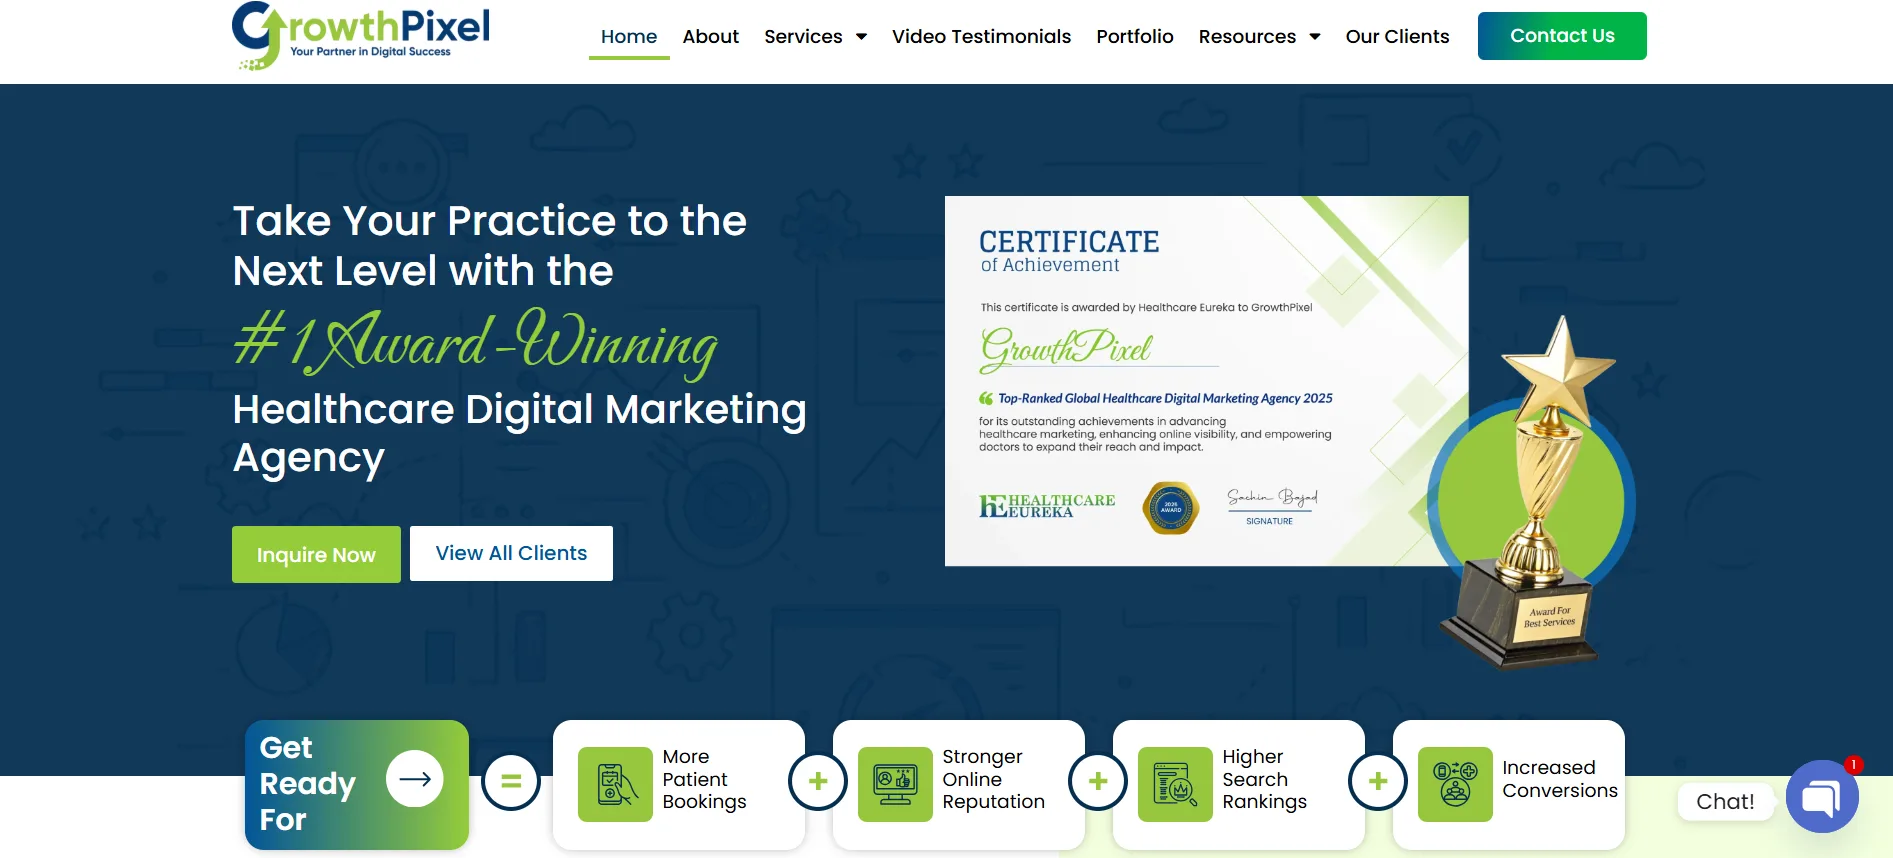Click the Healthcare Eureka logo on certificate
This screenshot has height=858, width=1893.
[1047, 506]
